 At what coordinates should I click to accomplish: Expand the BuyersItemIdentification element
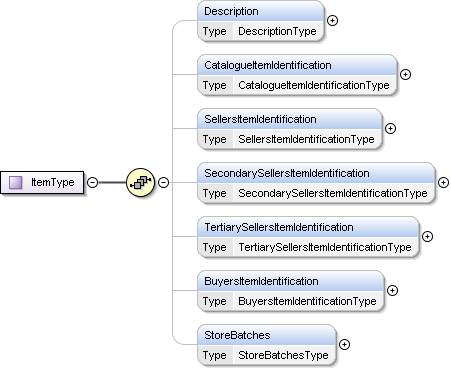[x=392, y=291]
